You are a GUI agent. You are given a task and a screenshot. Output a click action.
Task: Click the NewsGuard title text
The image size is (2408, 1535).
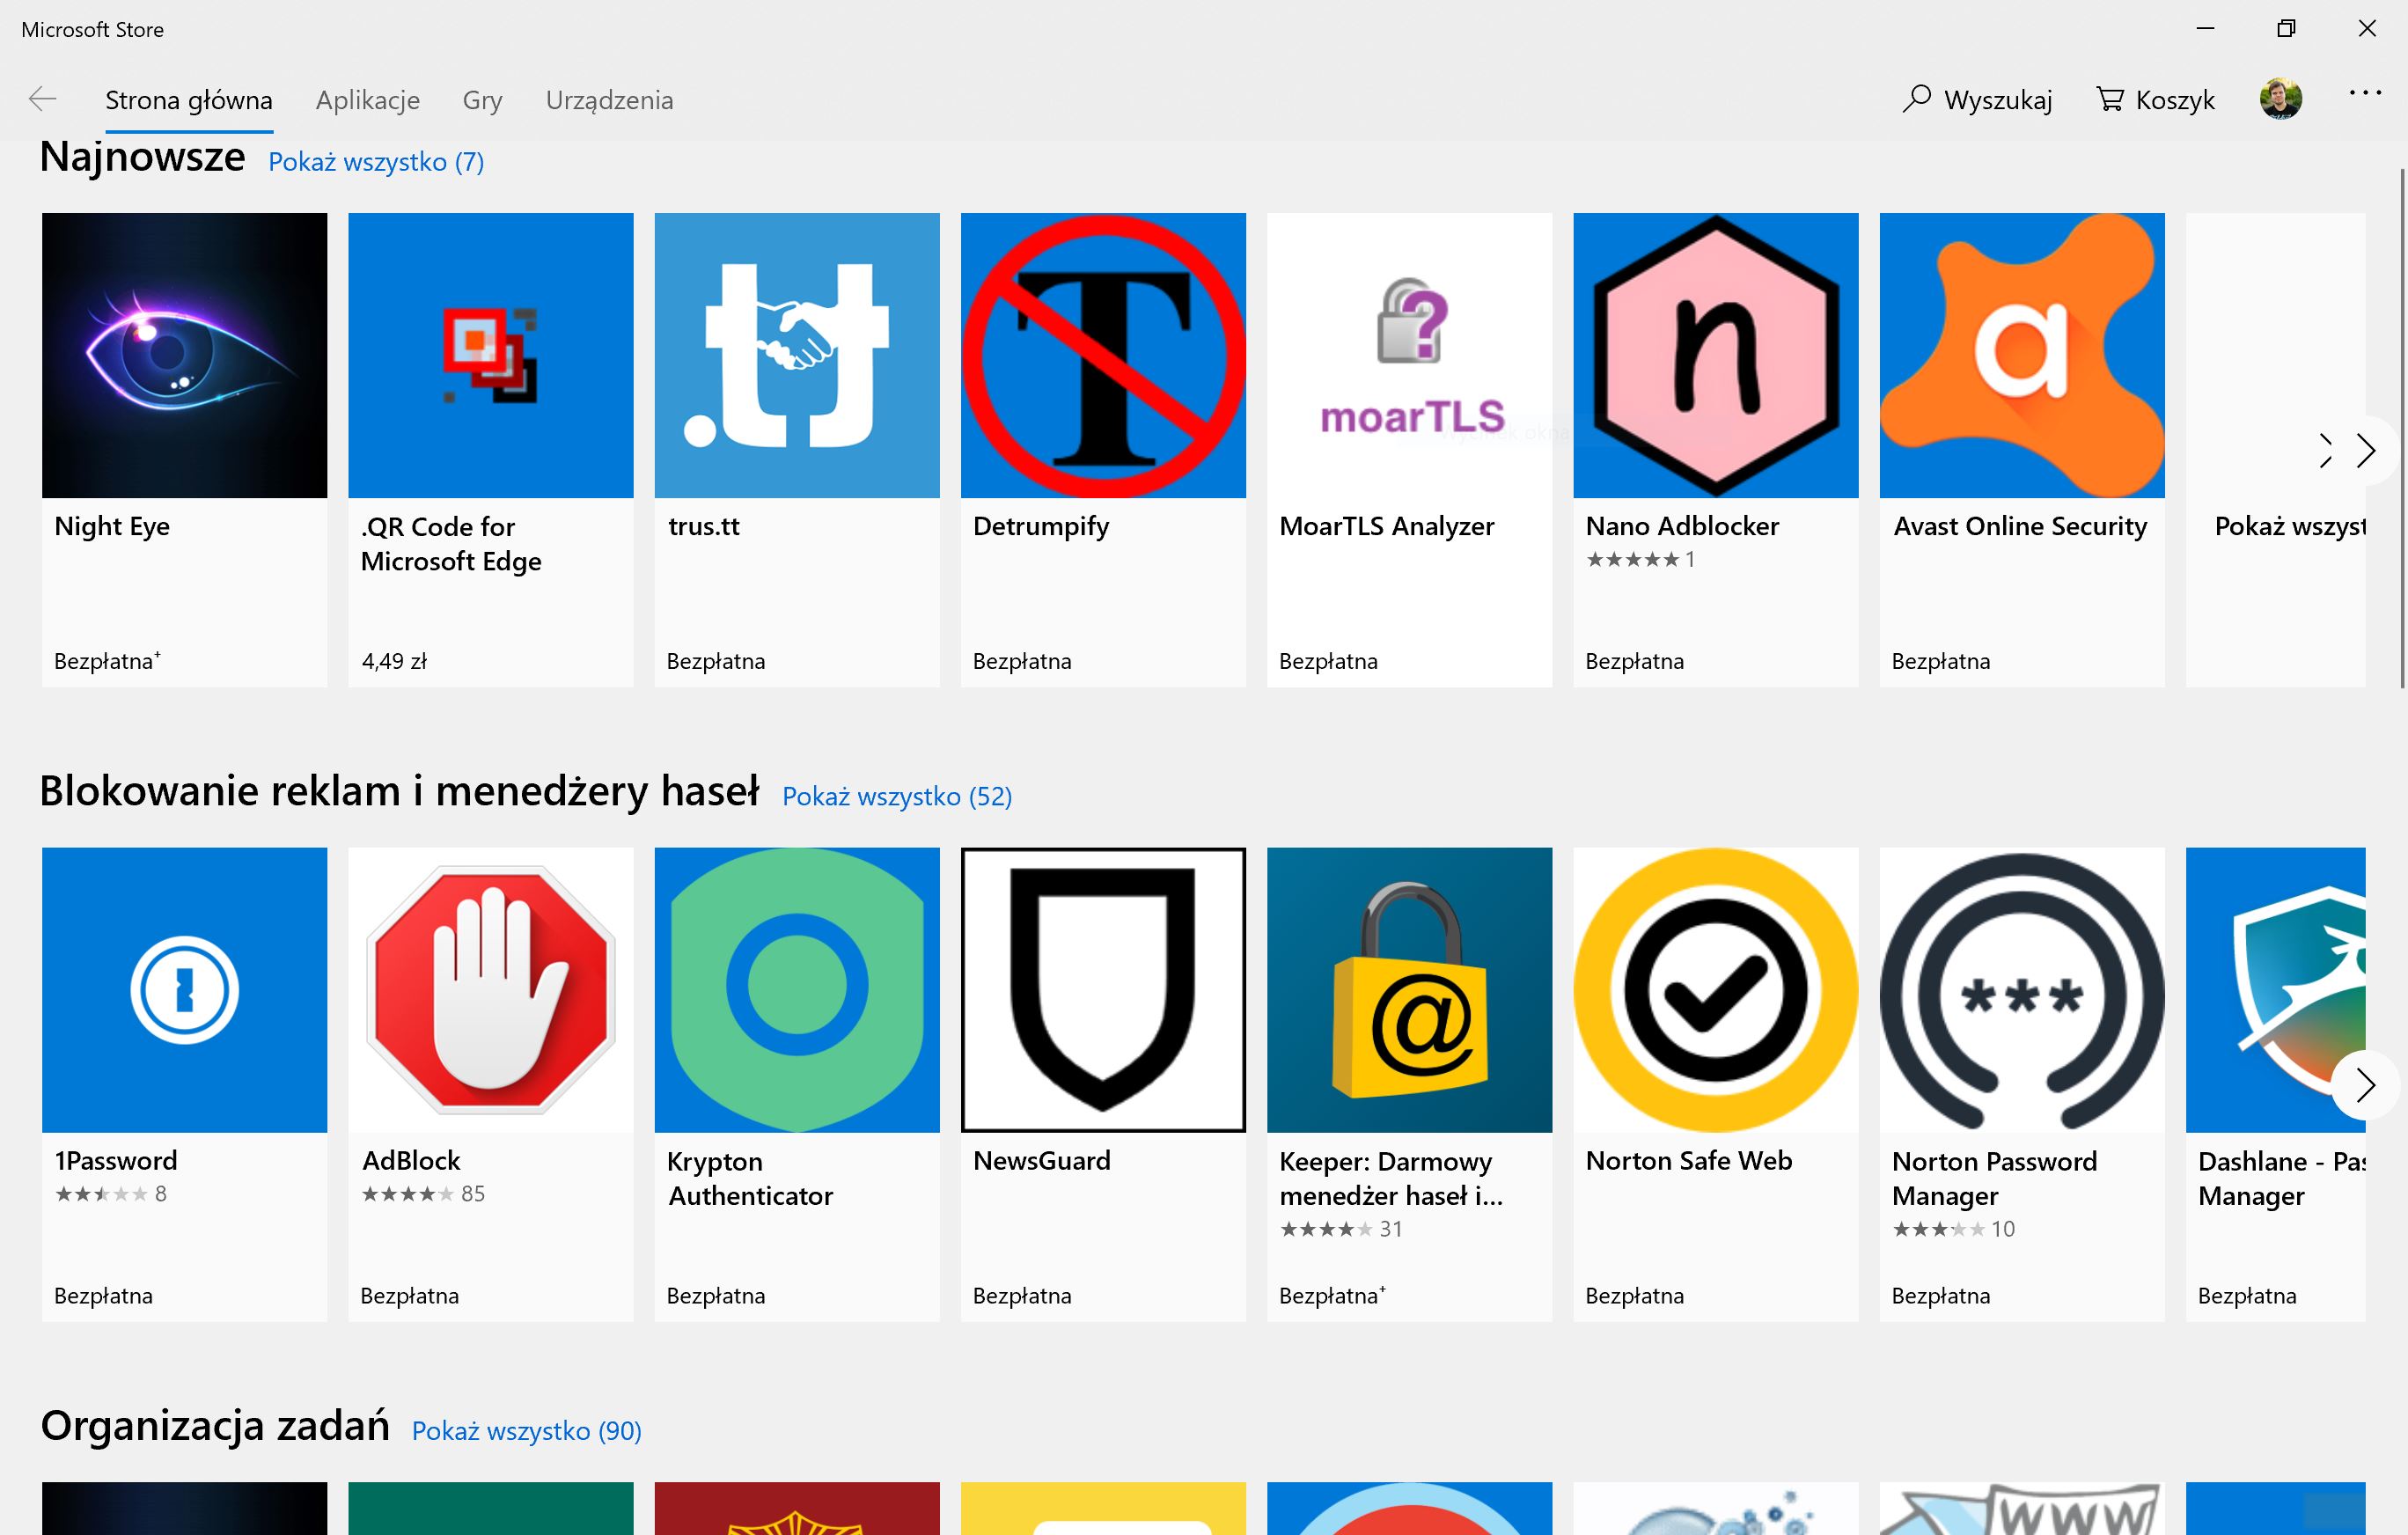(x=1042, y=1161)
